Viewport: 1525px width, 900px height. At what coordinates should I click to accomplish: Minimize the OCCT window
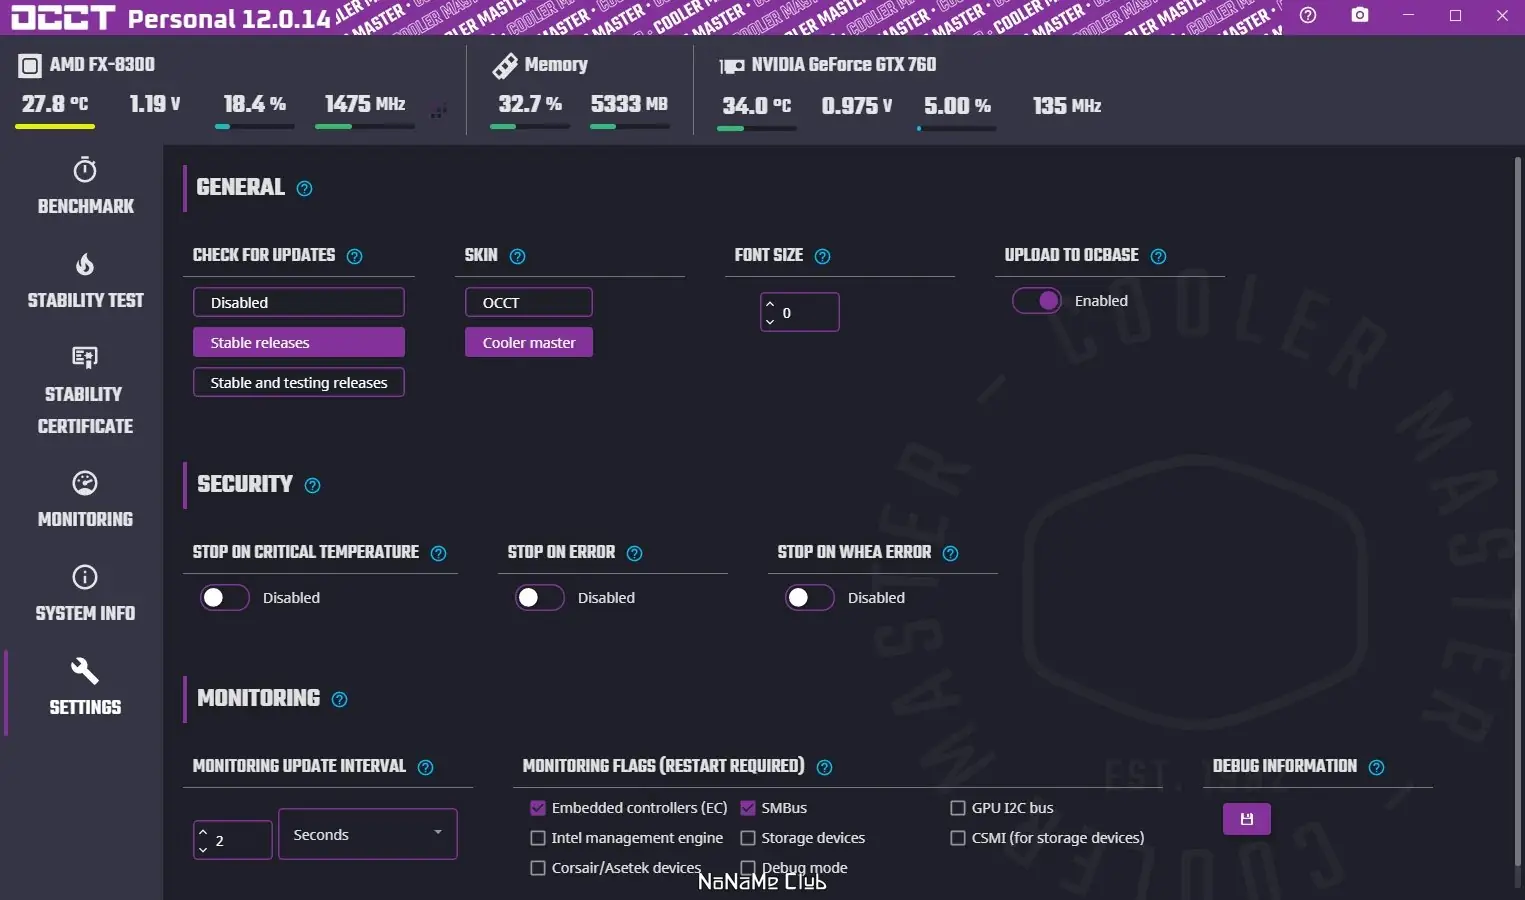coord(1409,15)
